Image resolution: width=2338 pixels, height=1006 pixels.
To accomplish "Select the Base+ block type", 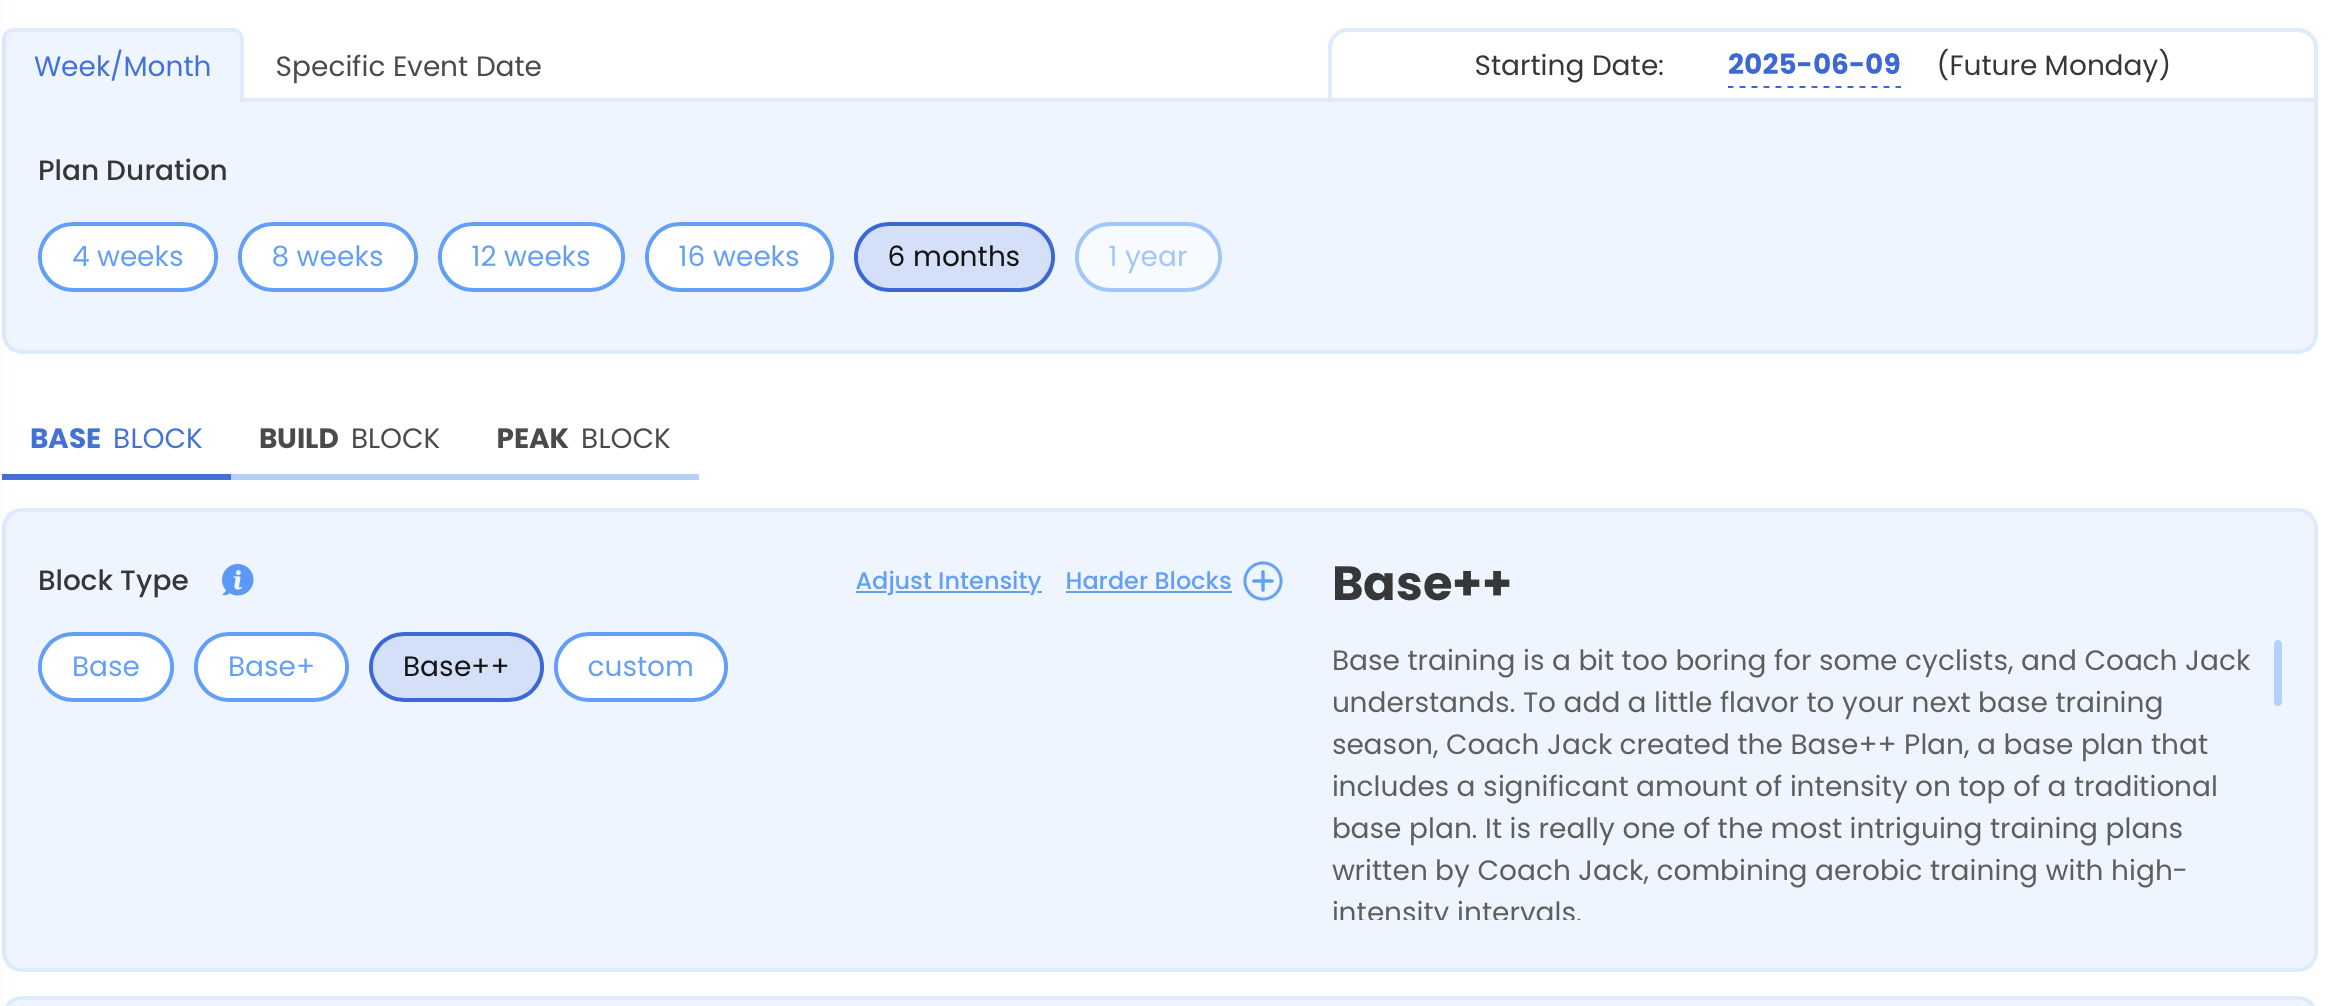I will pyautogui.click(x=271, y=667).
